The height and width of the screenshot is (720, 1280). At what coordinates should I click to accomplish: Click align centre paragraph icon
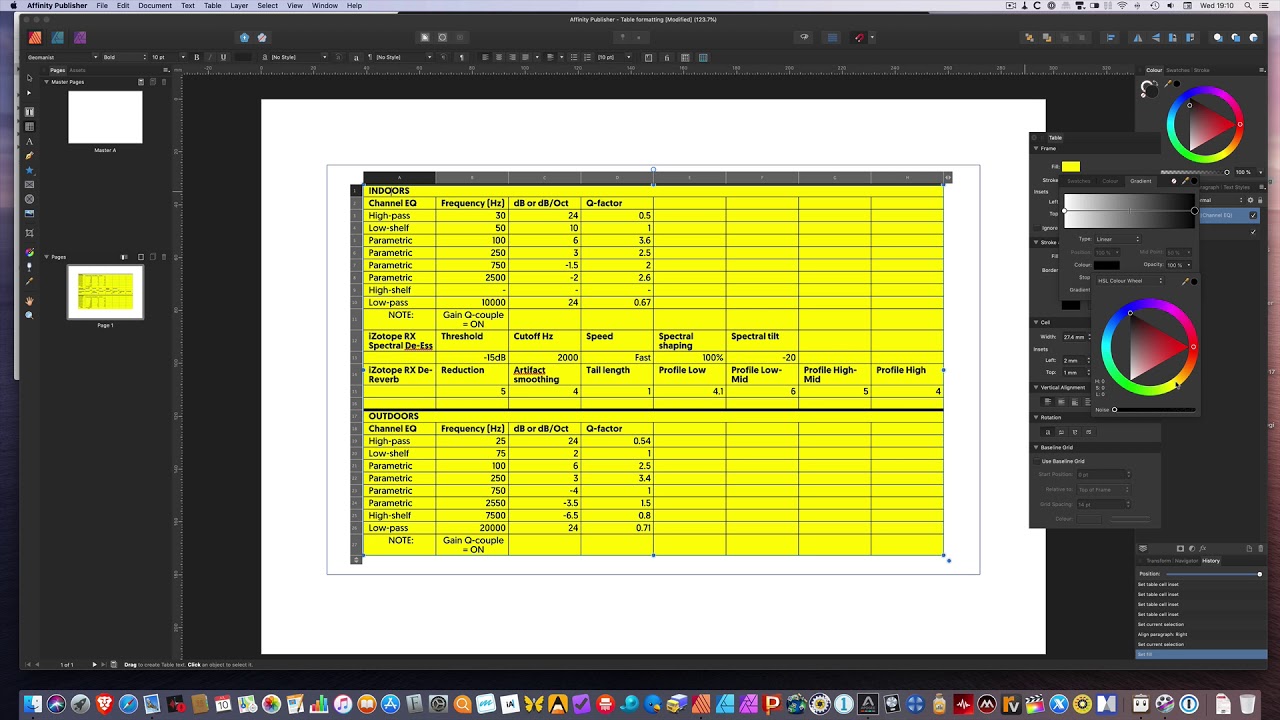497,57
